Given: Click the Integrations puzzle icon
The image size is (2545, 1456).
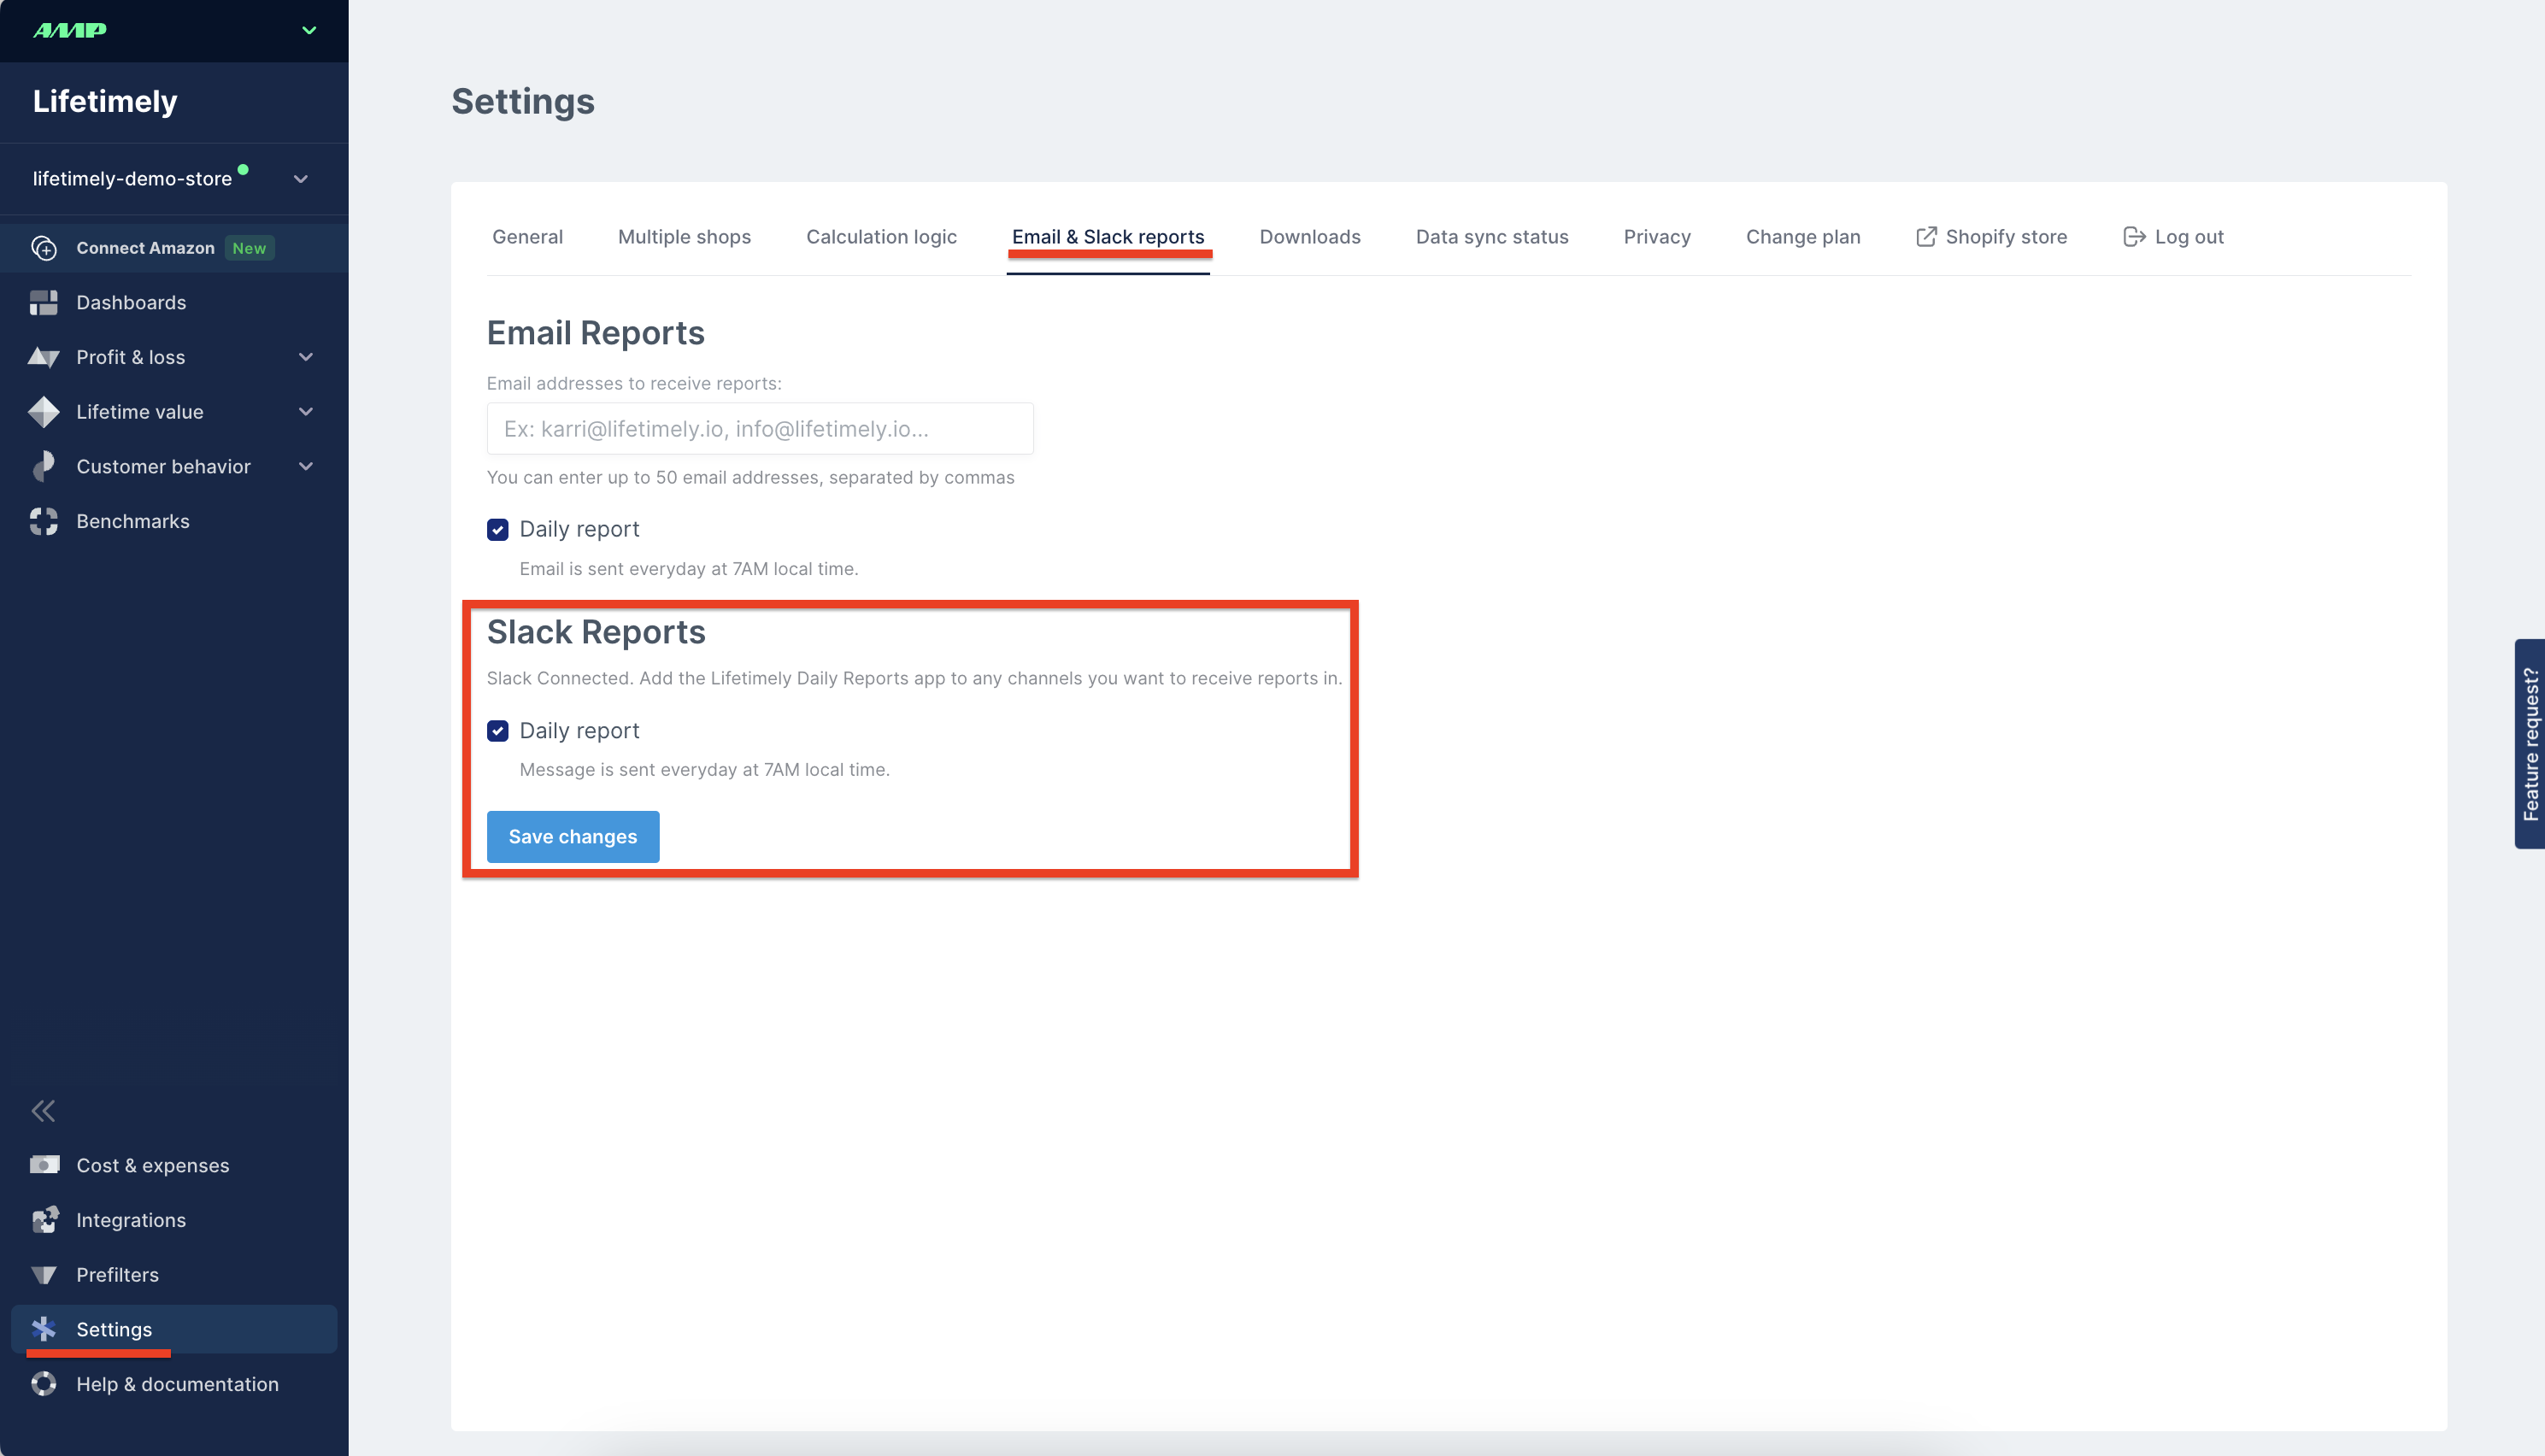Looking at the screenshot, I should coord(44,1220).
